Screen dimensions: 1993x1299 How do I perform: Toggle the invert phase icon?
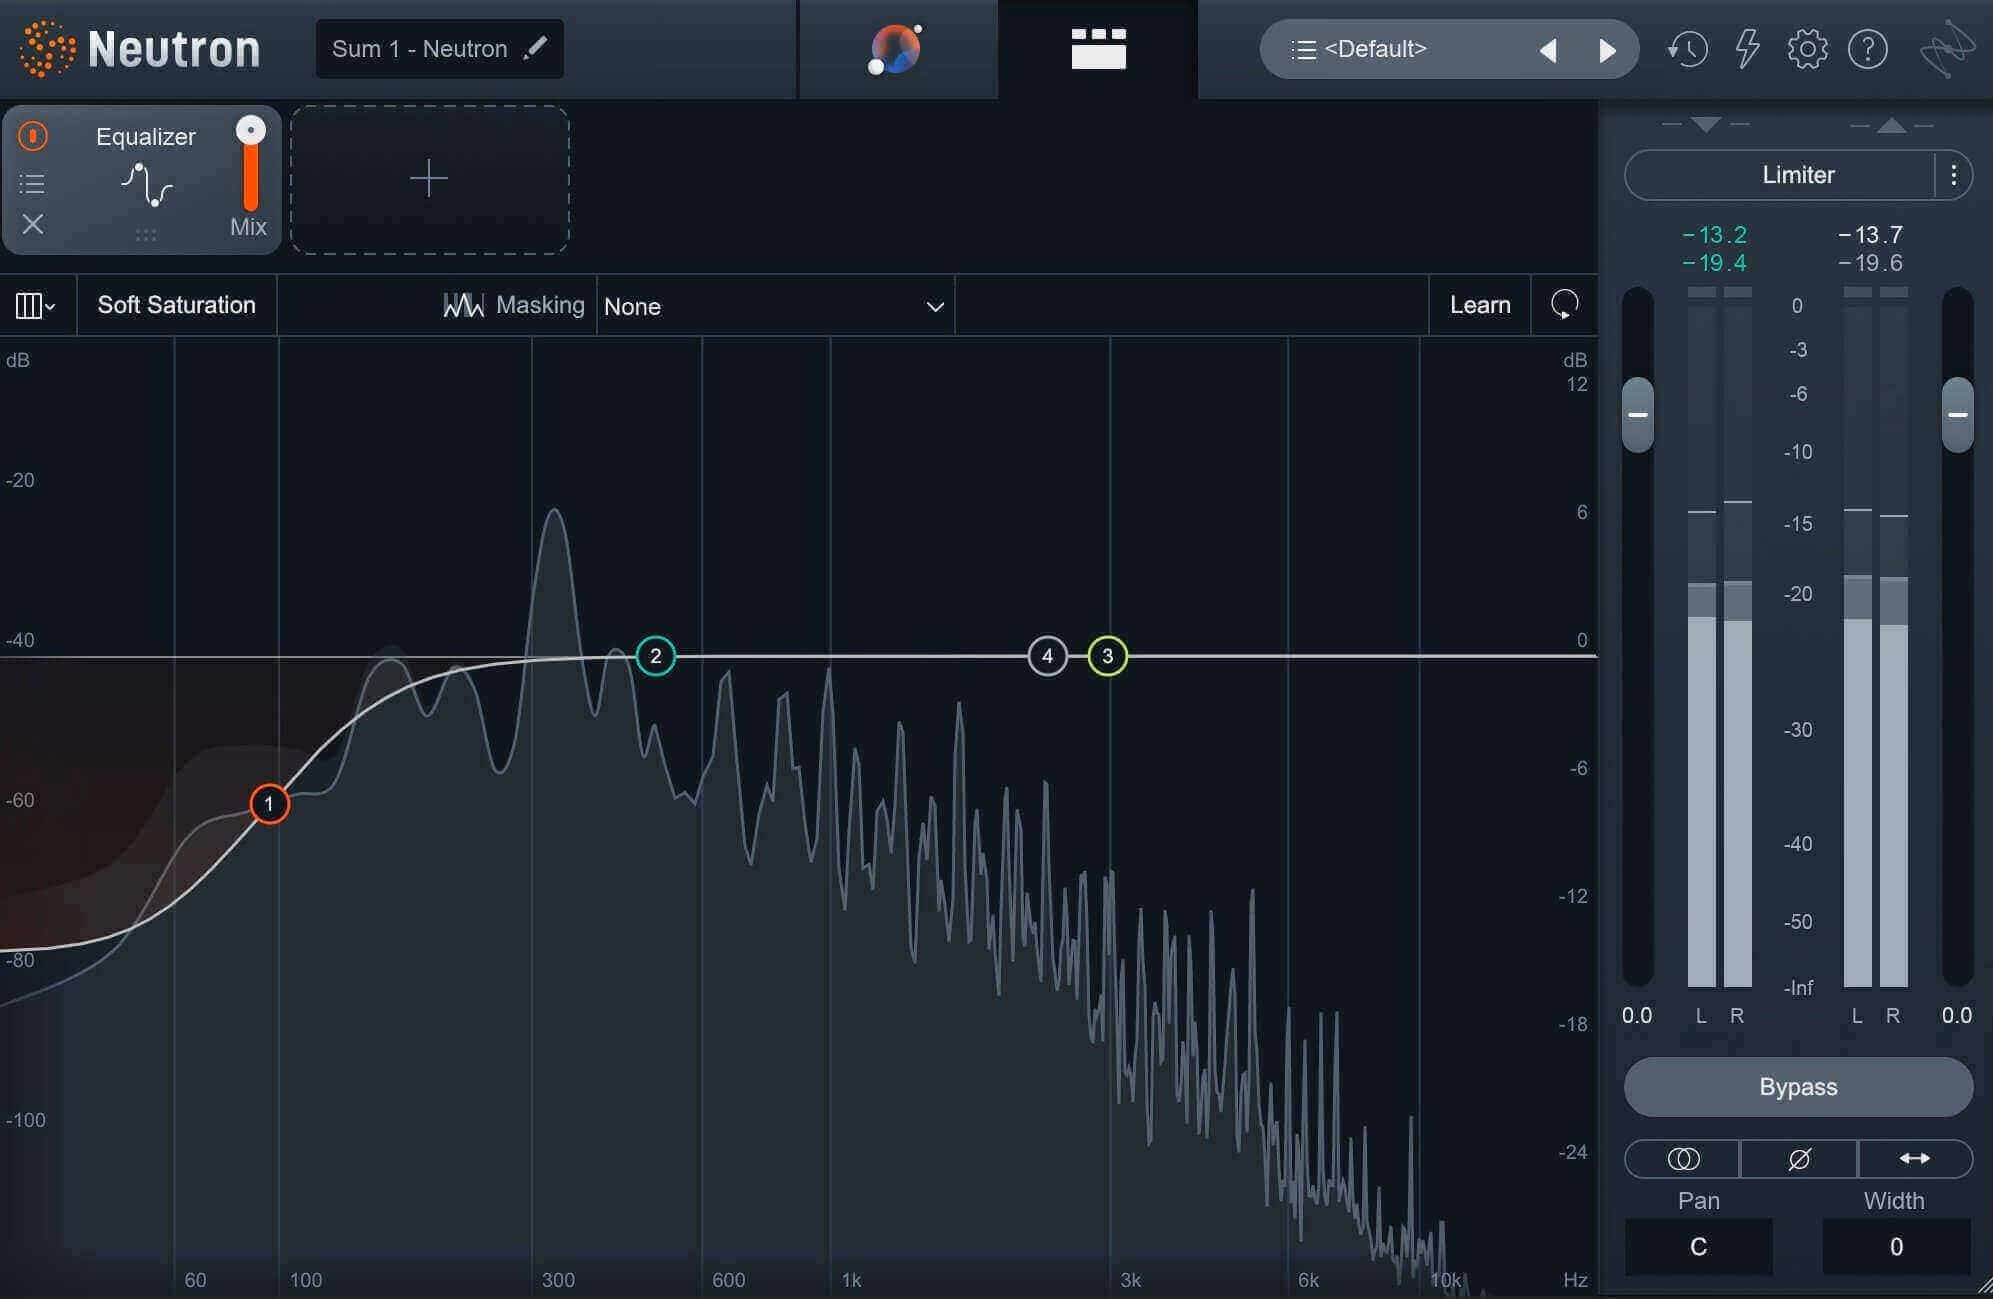click(1799, 1159)
